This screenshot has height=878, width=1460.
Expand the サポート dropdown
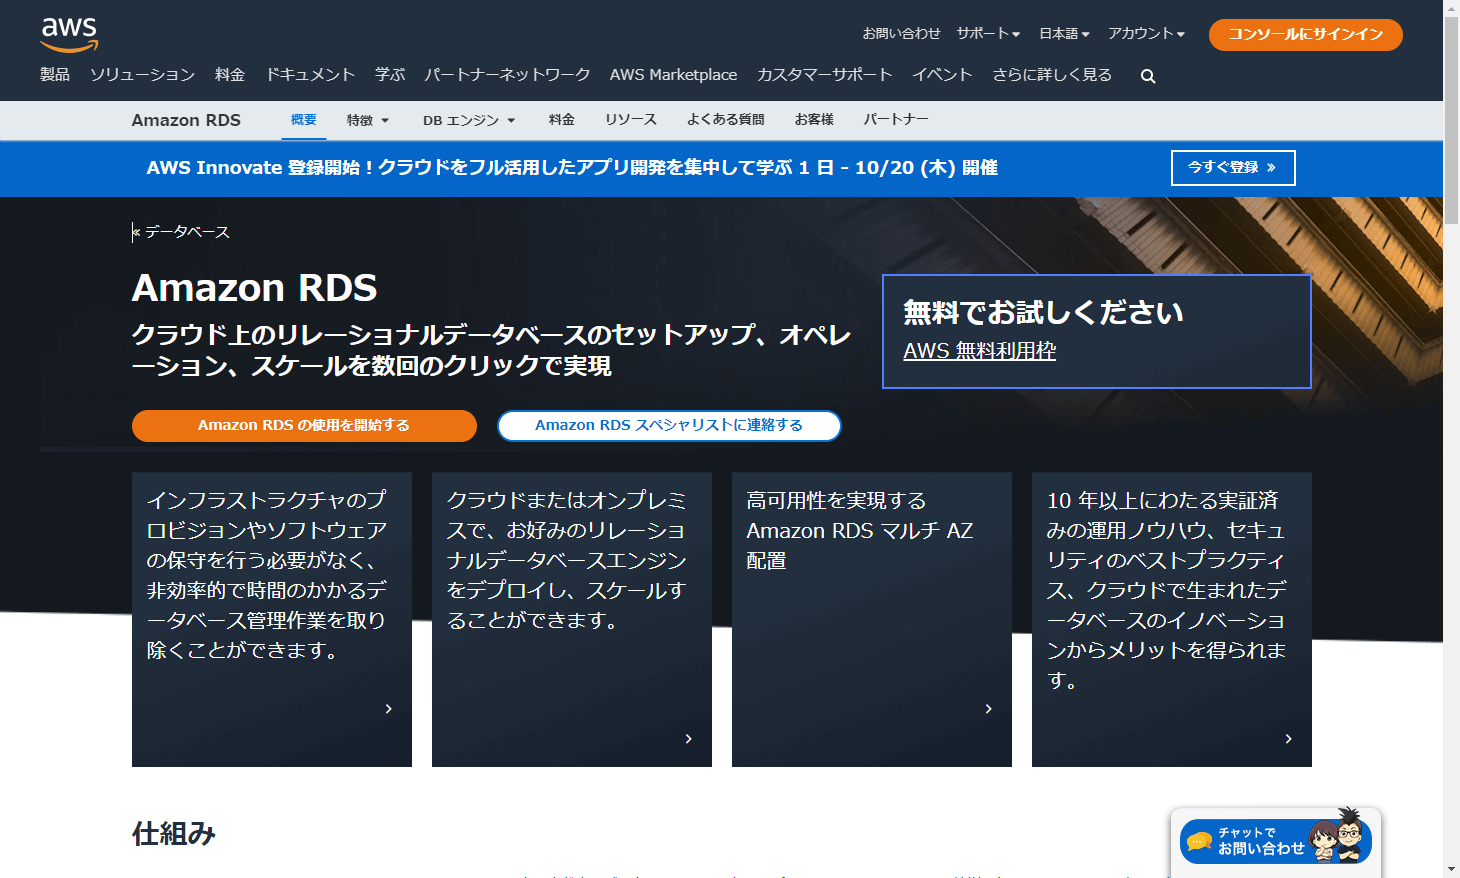click(x=988, y=34)
